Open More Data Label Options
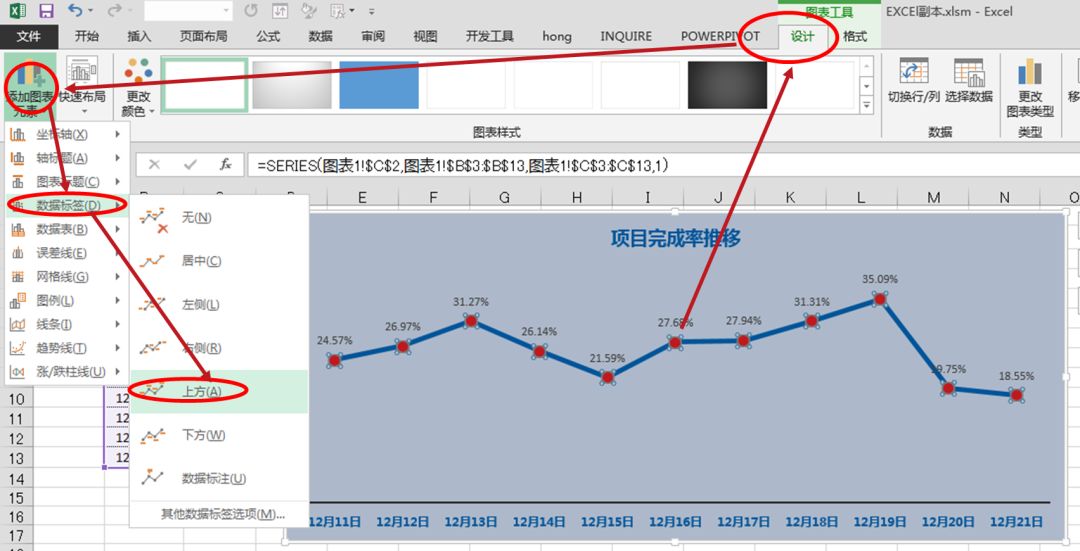This screenshot has width=1080, height=551. pos(222,514)
